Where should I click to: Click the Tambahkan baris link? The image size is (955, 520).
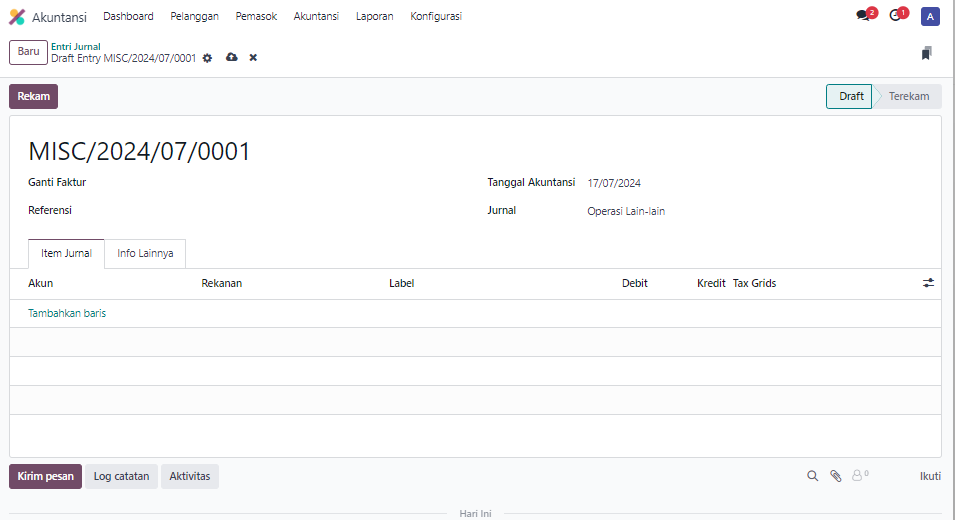pyautogui.click(x=67, y=313)
